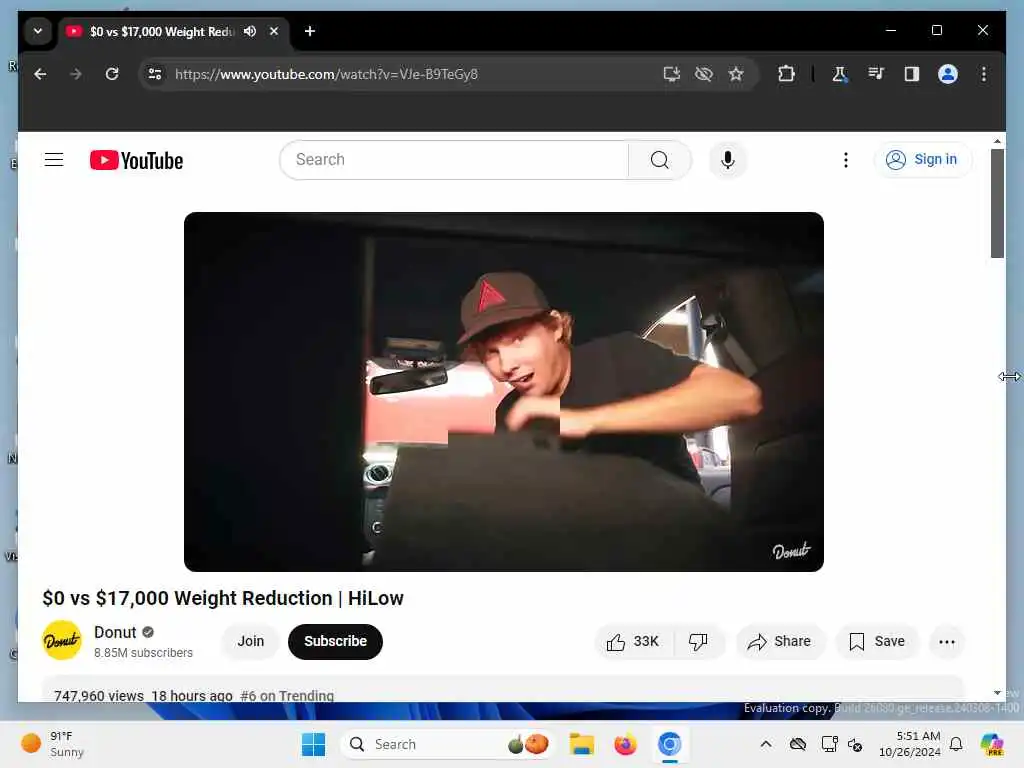The width and height of the screenshot is (1024, 768).
Task: Go forward to next page
Action: (x=76, y=74)
